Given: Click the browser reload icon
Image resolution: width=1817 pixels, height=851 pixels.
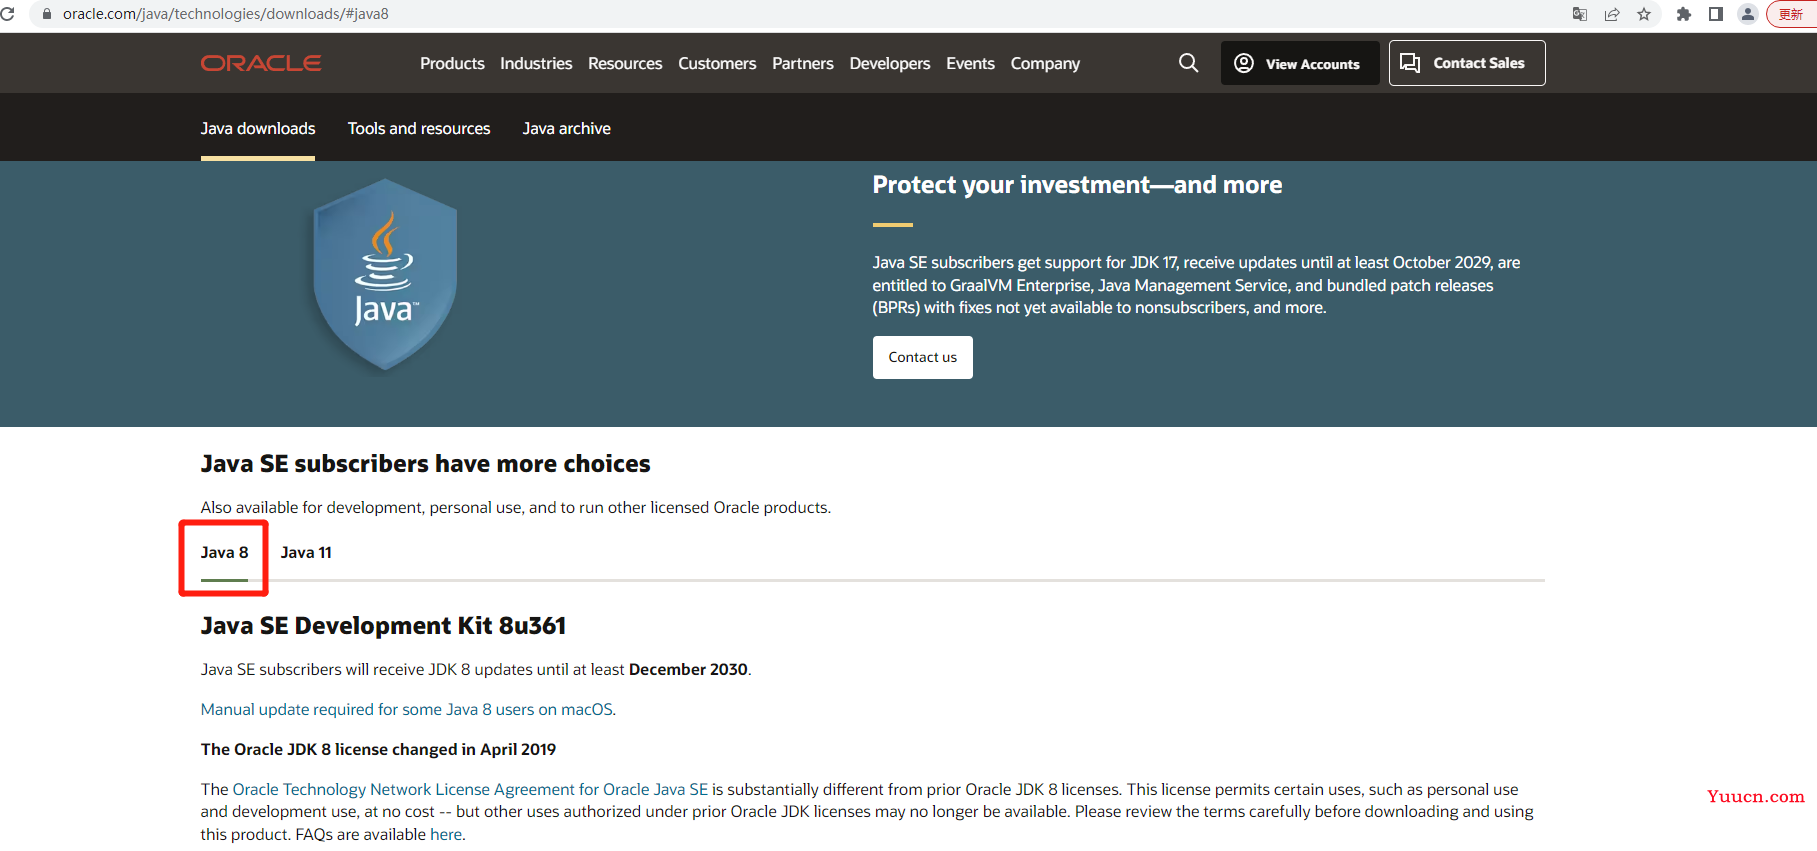Looking at the screenshot, I should coord(8,14).
